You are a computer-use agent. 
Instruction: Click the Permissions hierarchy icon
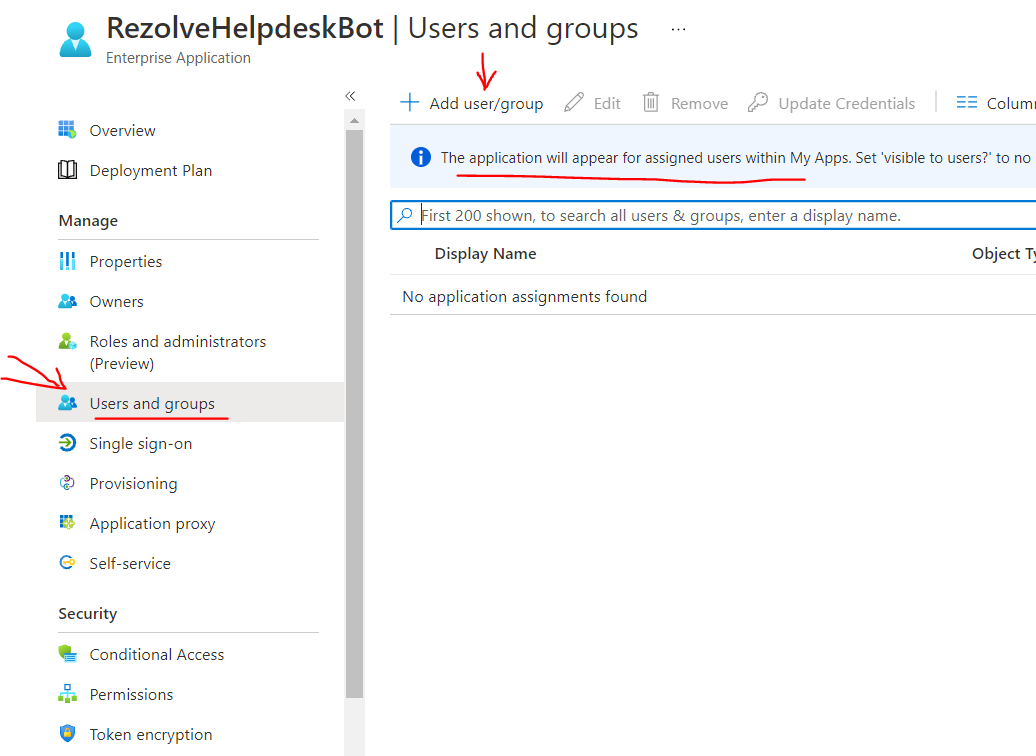pyautogui.click(x=67, y=694)
